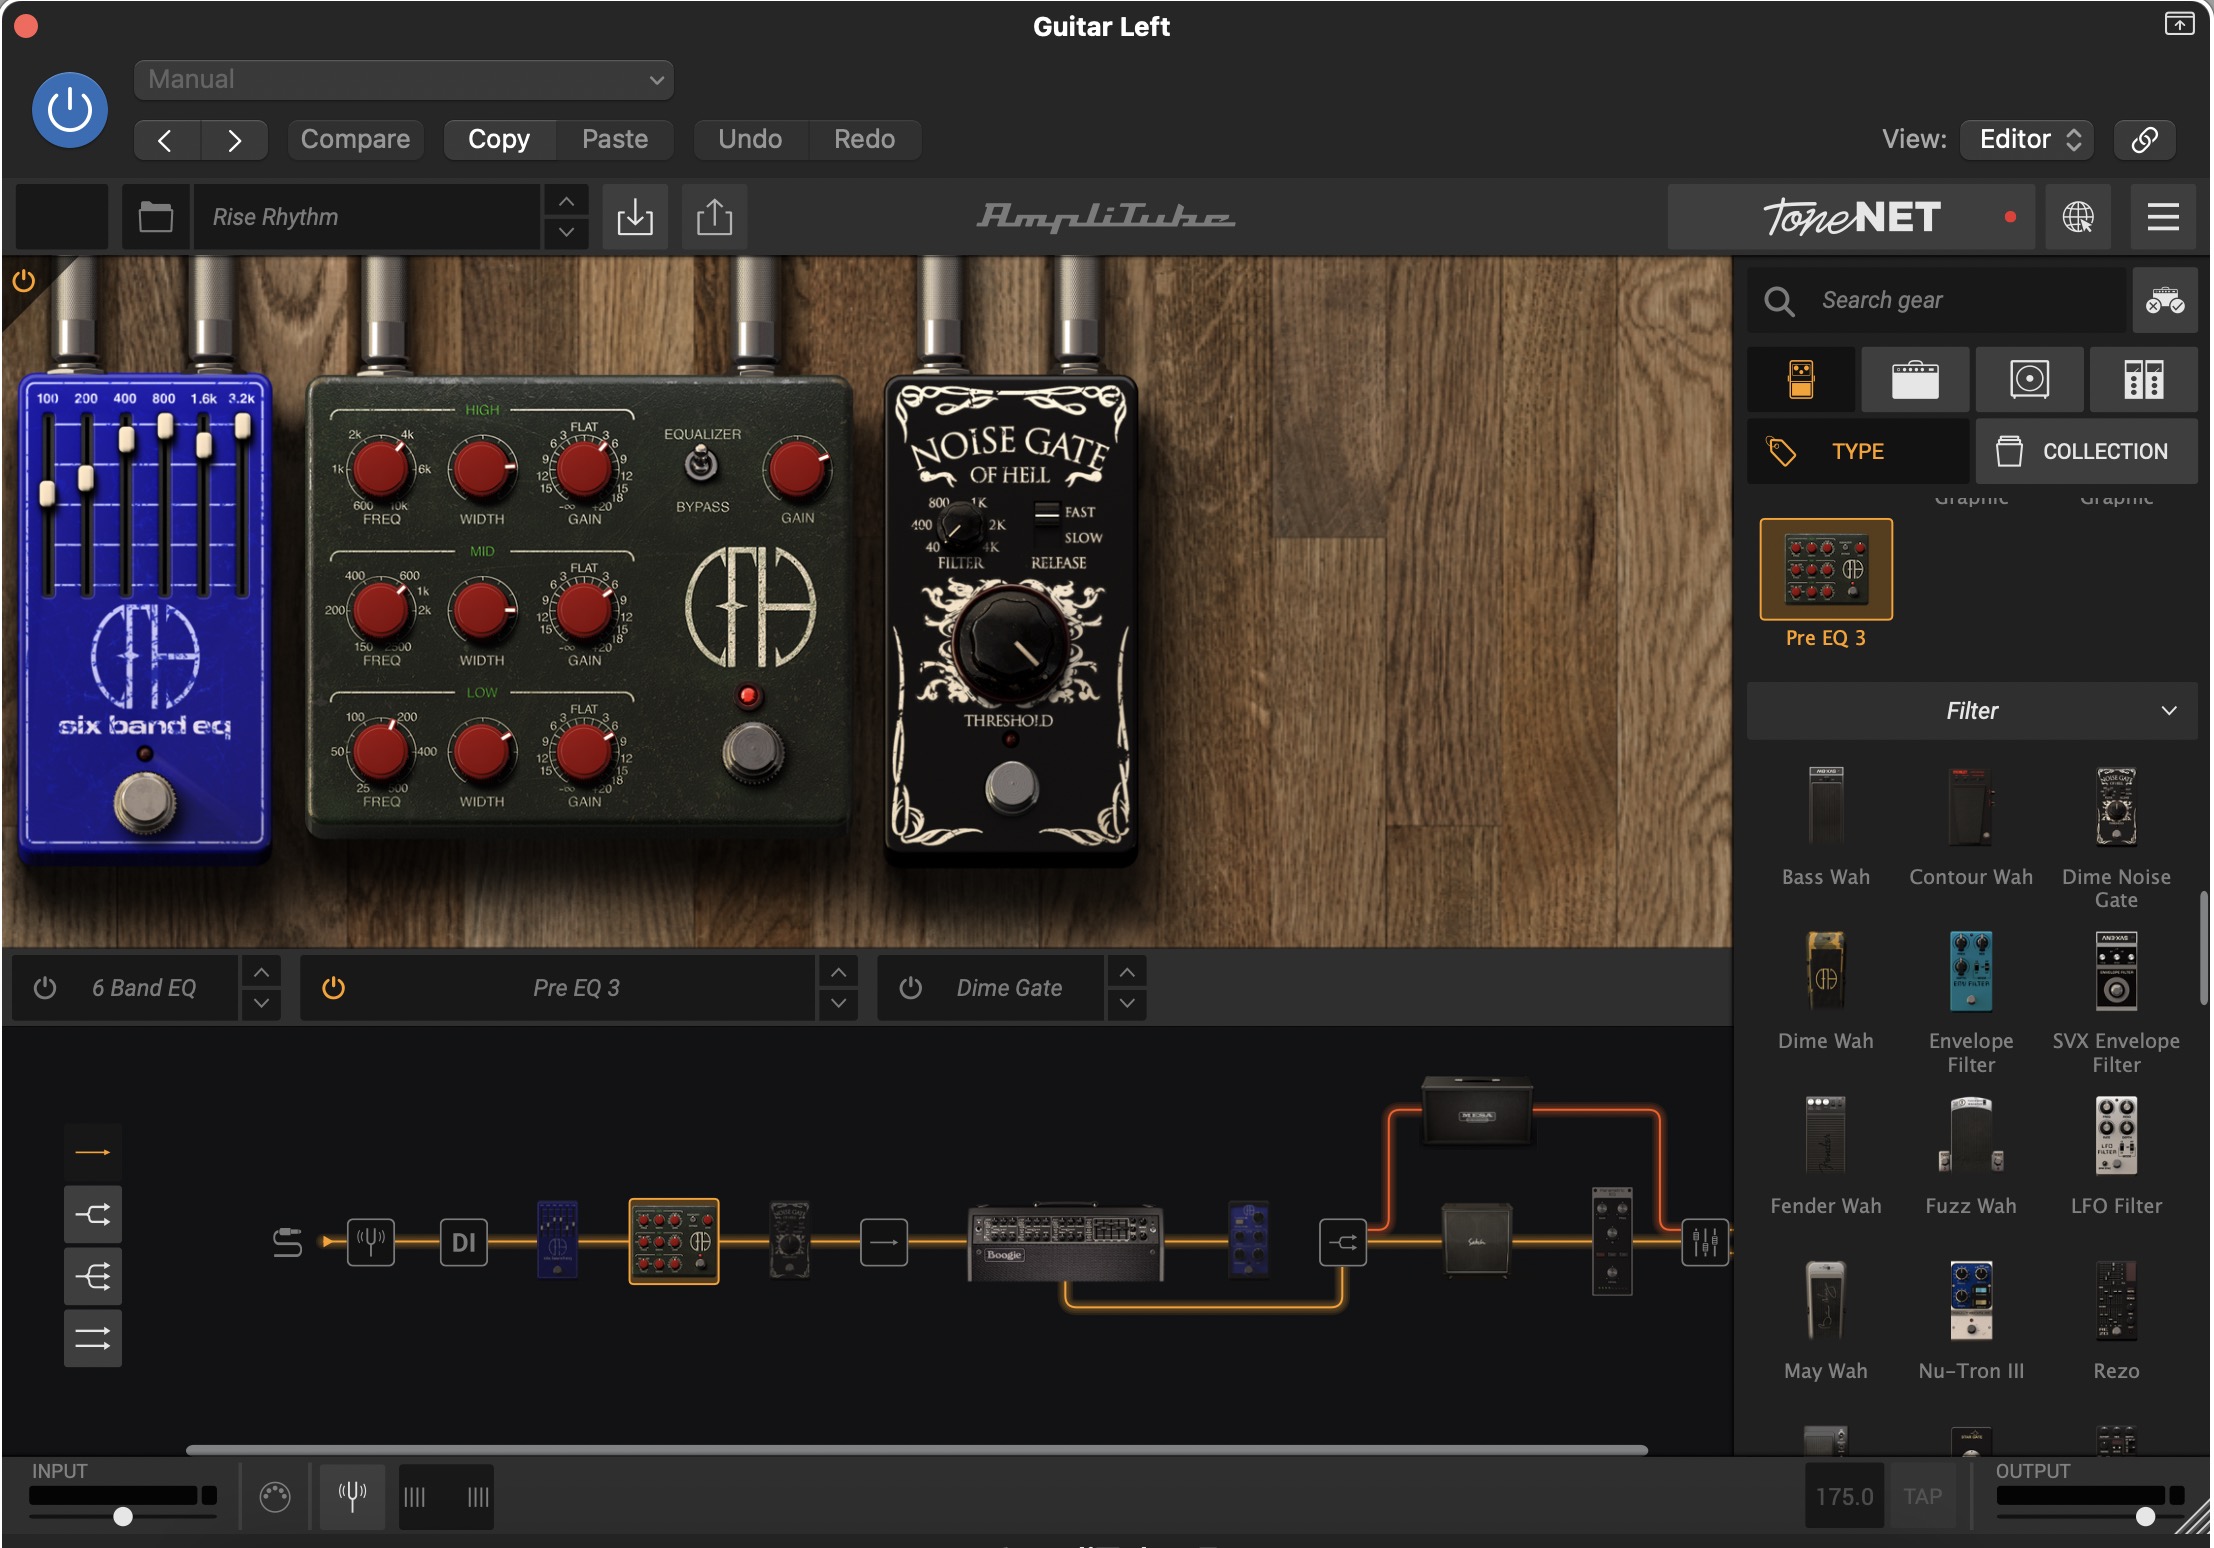The height and width of the screenshot is (1548, 2214).
Task: Switch to the TYPE tab
Action: tap(1858, 451)
